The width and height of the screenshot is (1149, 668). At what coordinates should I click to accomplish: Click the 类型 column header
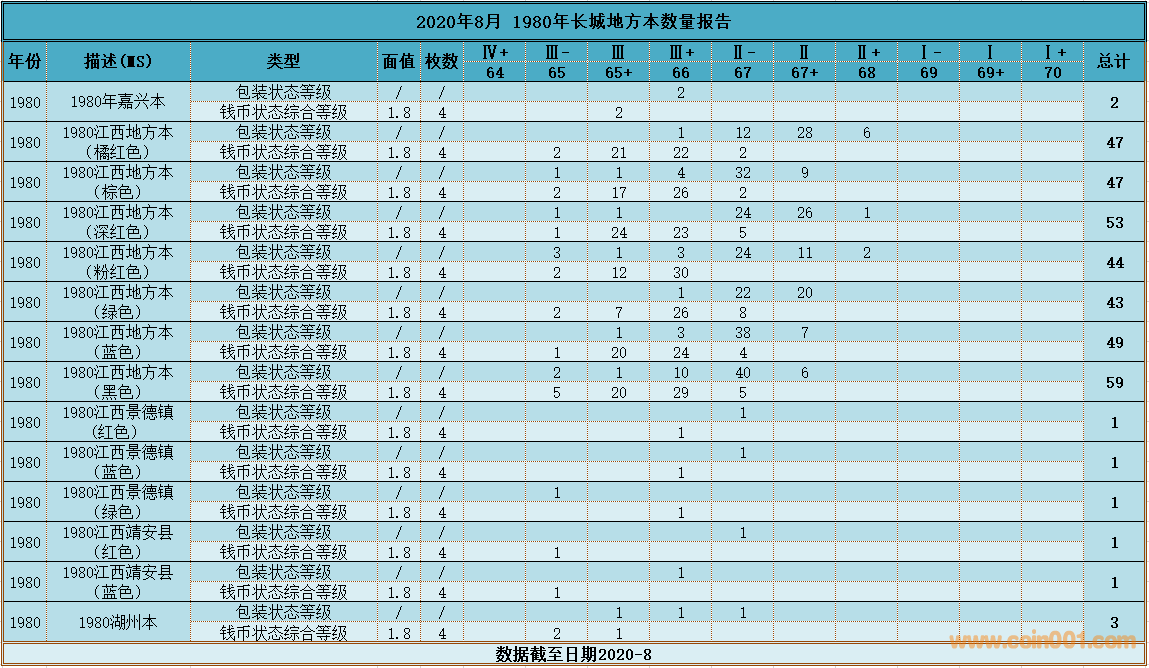coord(283,61)
